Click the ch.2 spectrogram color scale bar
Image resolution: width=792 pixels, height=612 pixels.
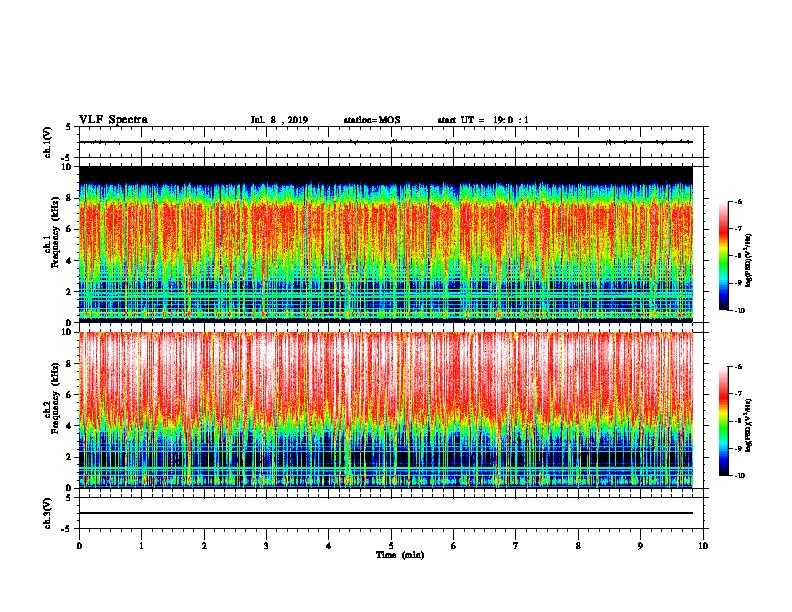[724, 421]
